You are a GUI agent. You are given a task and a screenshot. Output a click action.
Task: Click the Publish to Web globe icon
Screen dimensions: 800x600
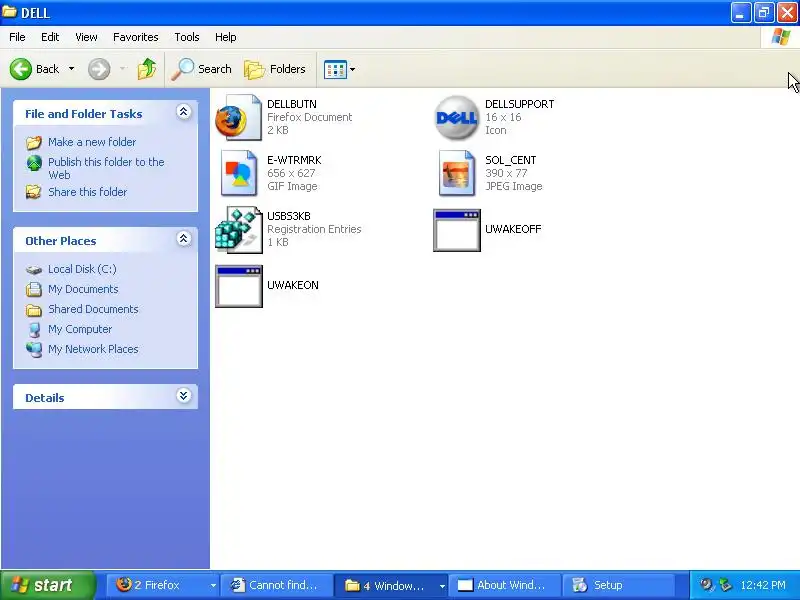click(x=34, y=163)
